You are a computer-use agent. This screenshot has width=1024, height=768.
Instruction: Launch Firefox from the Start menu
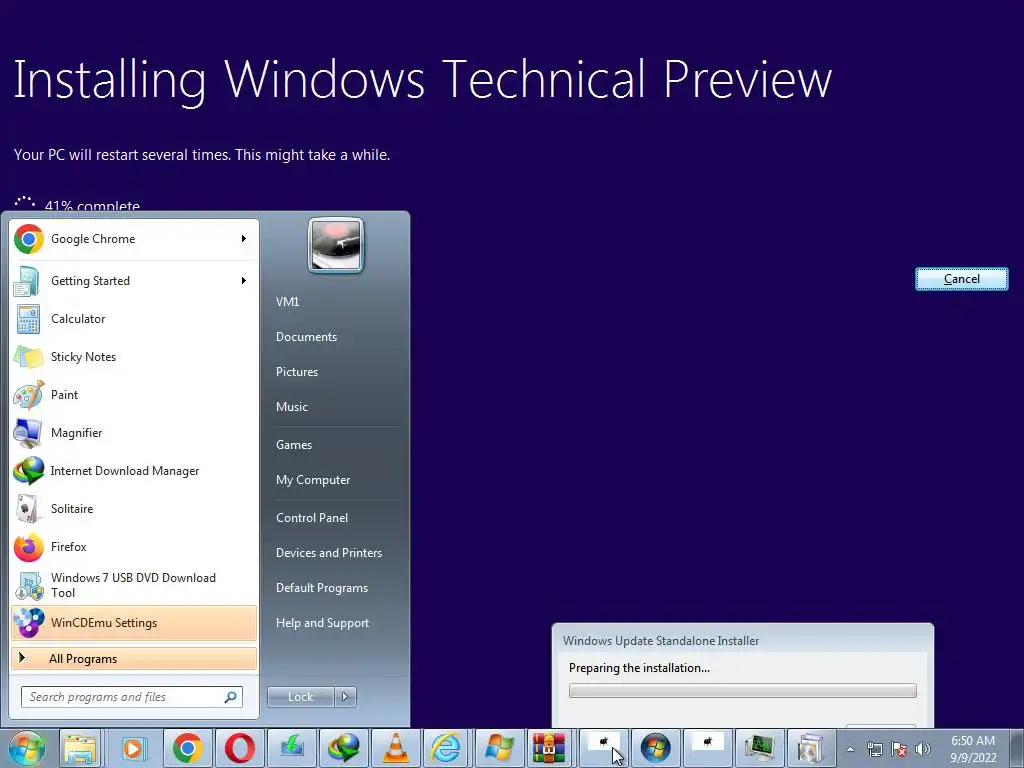134,547
